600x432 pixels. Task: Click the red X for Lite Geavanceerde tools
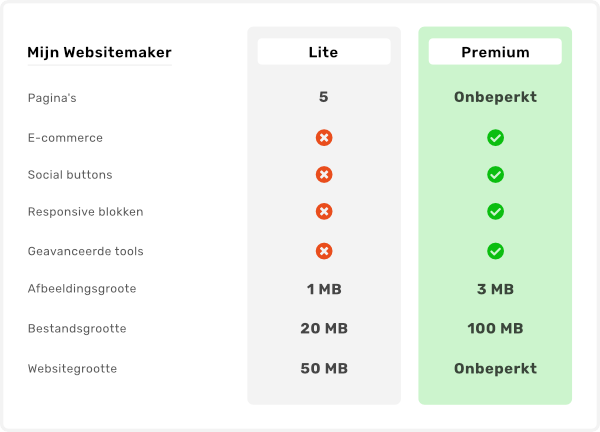coord(324,251)
